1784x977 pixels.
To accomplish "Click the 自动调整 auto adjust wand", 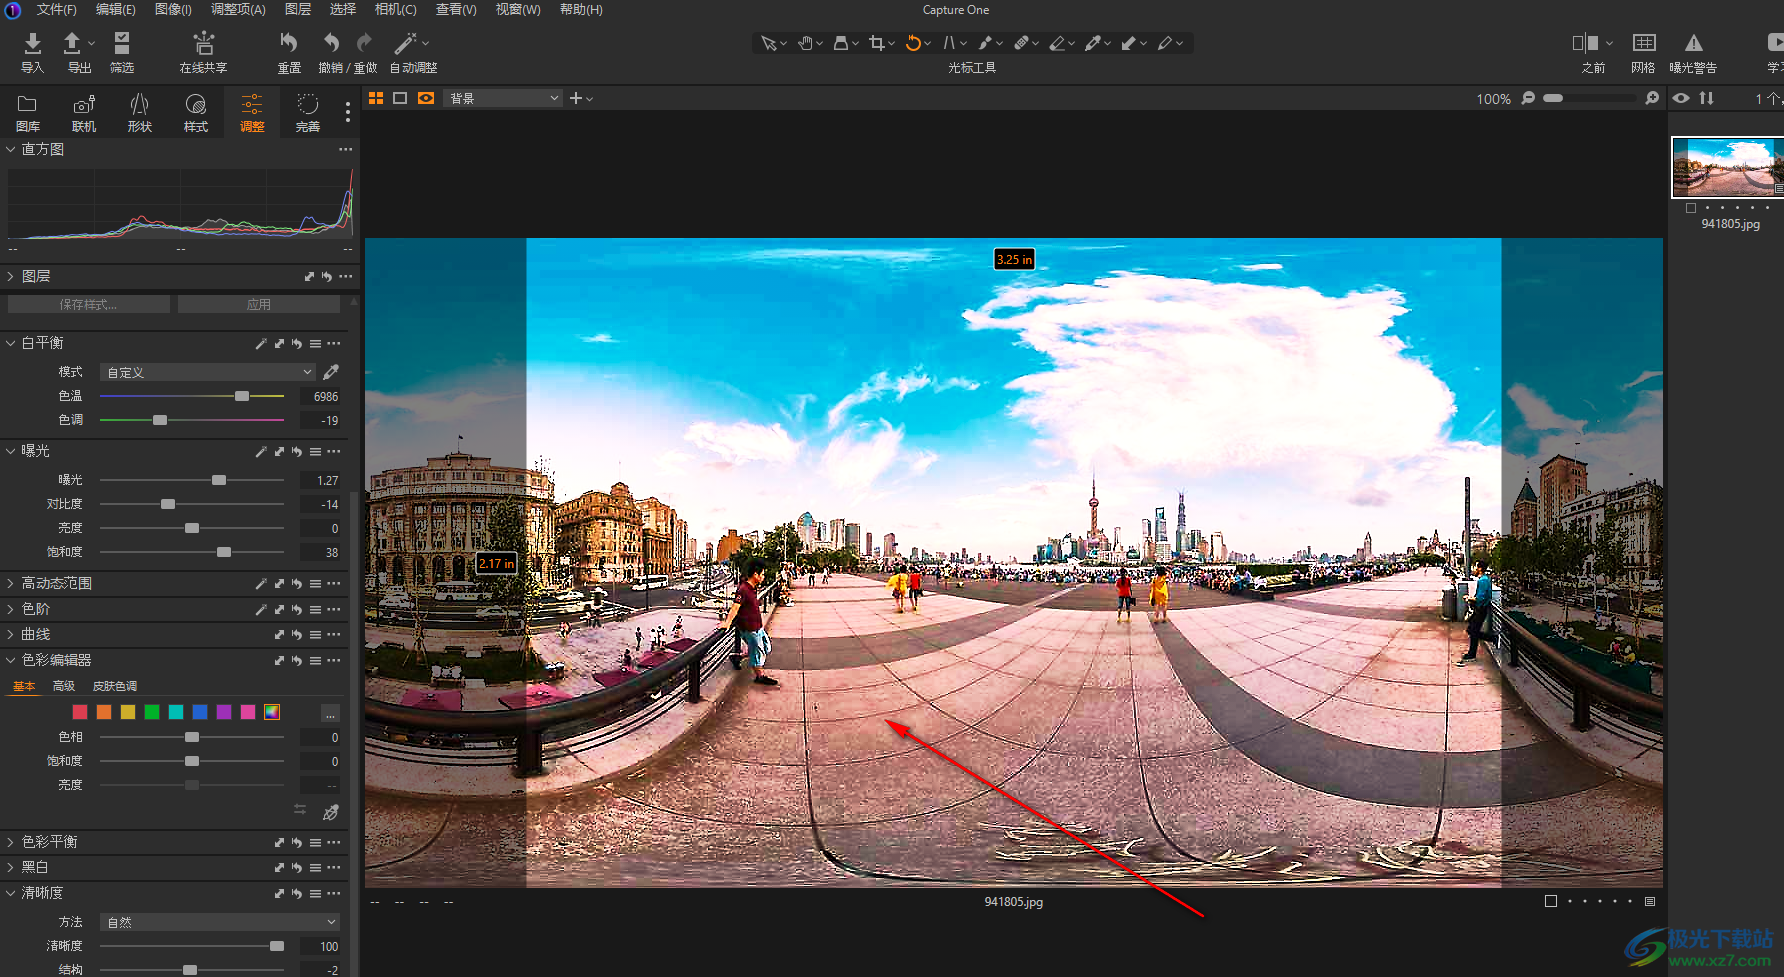I will 405,43.
